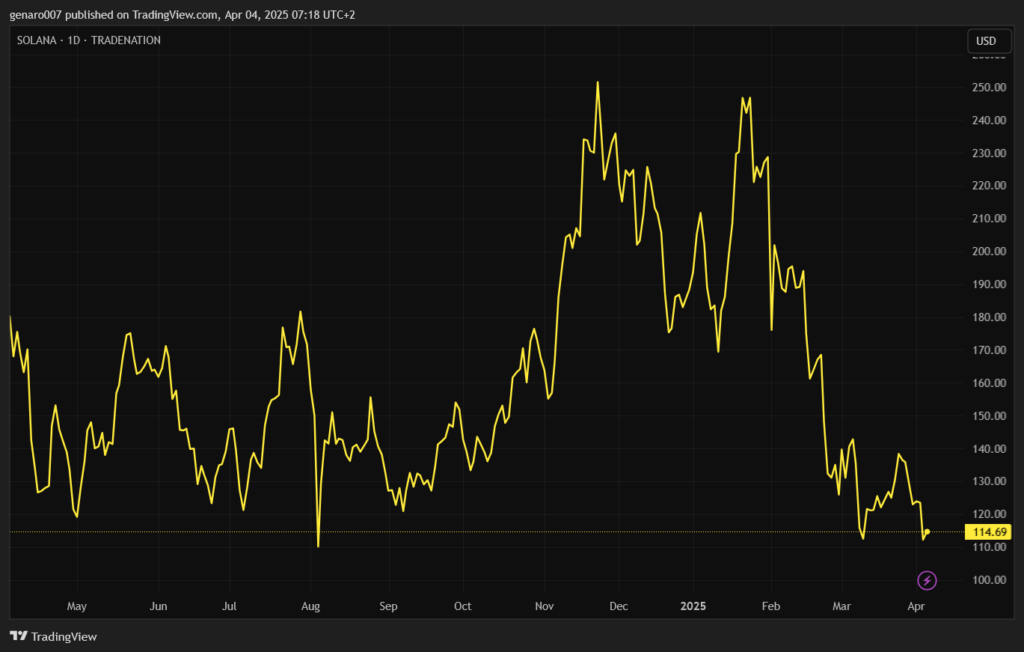Select the May label on the time axis

pyautogui.click(x=76, y=606)
